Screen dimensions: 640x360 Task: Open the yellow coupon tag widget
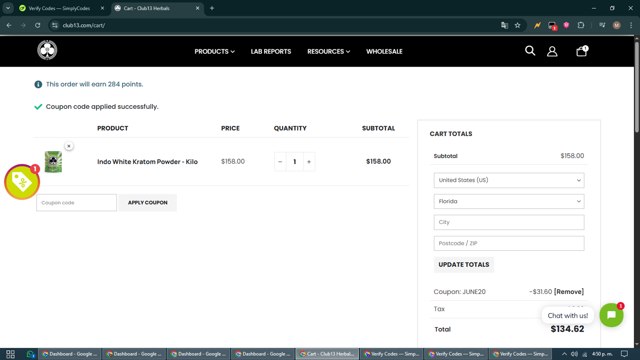[x=22, y=182]
